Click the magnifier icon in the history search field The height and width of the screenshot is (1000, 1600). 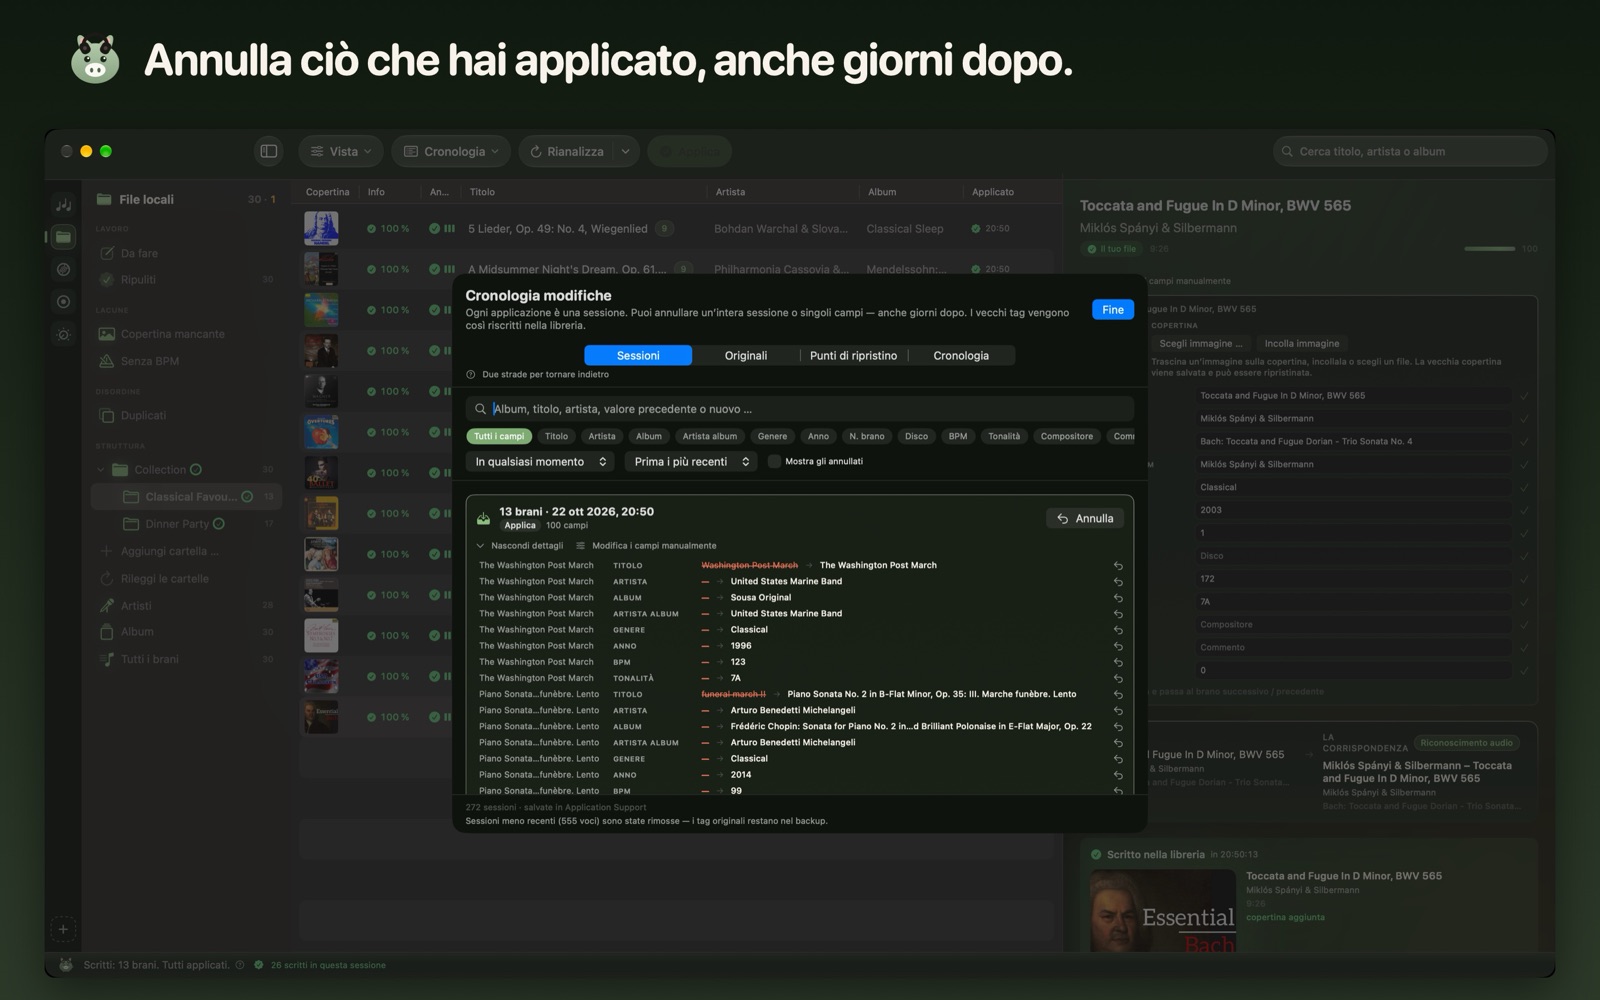[x=480, y=409]
